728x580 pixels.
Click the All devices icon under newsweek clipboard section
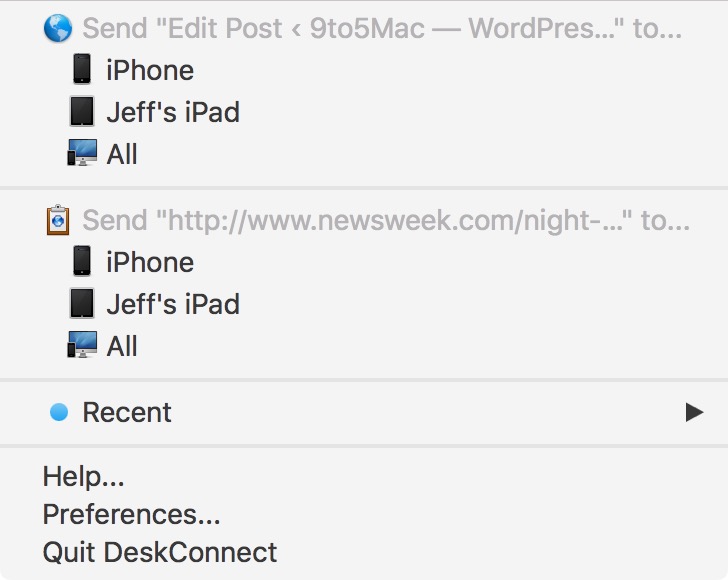click(x=82, y=346)
